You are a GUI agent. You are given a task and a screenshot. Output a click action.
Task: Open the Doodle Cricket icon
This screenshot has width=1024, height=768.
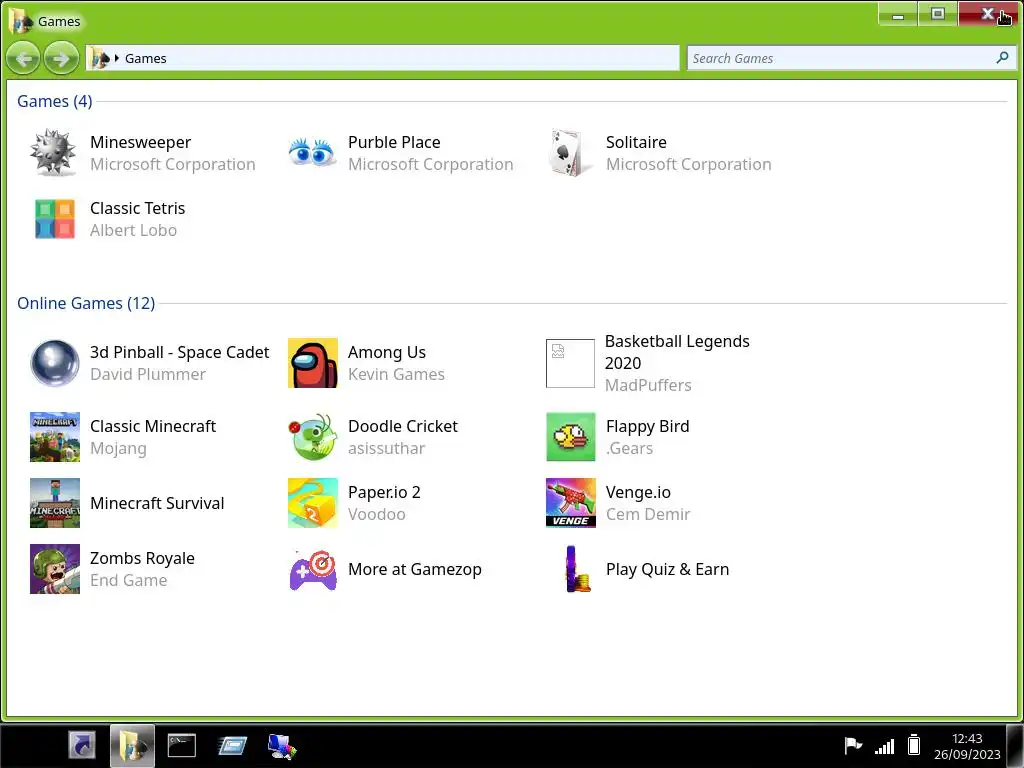(313, 437)
